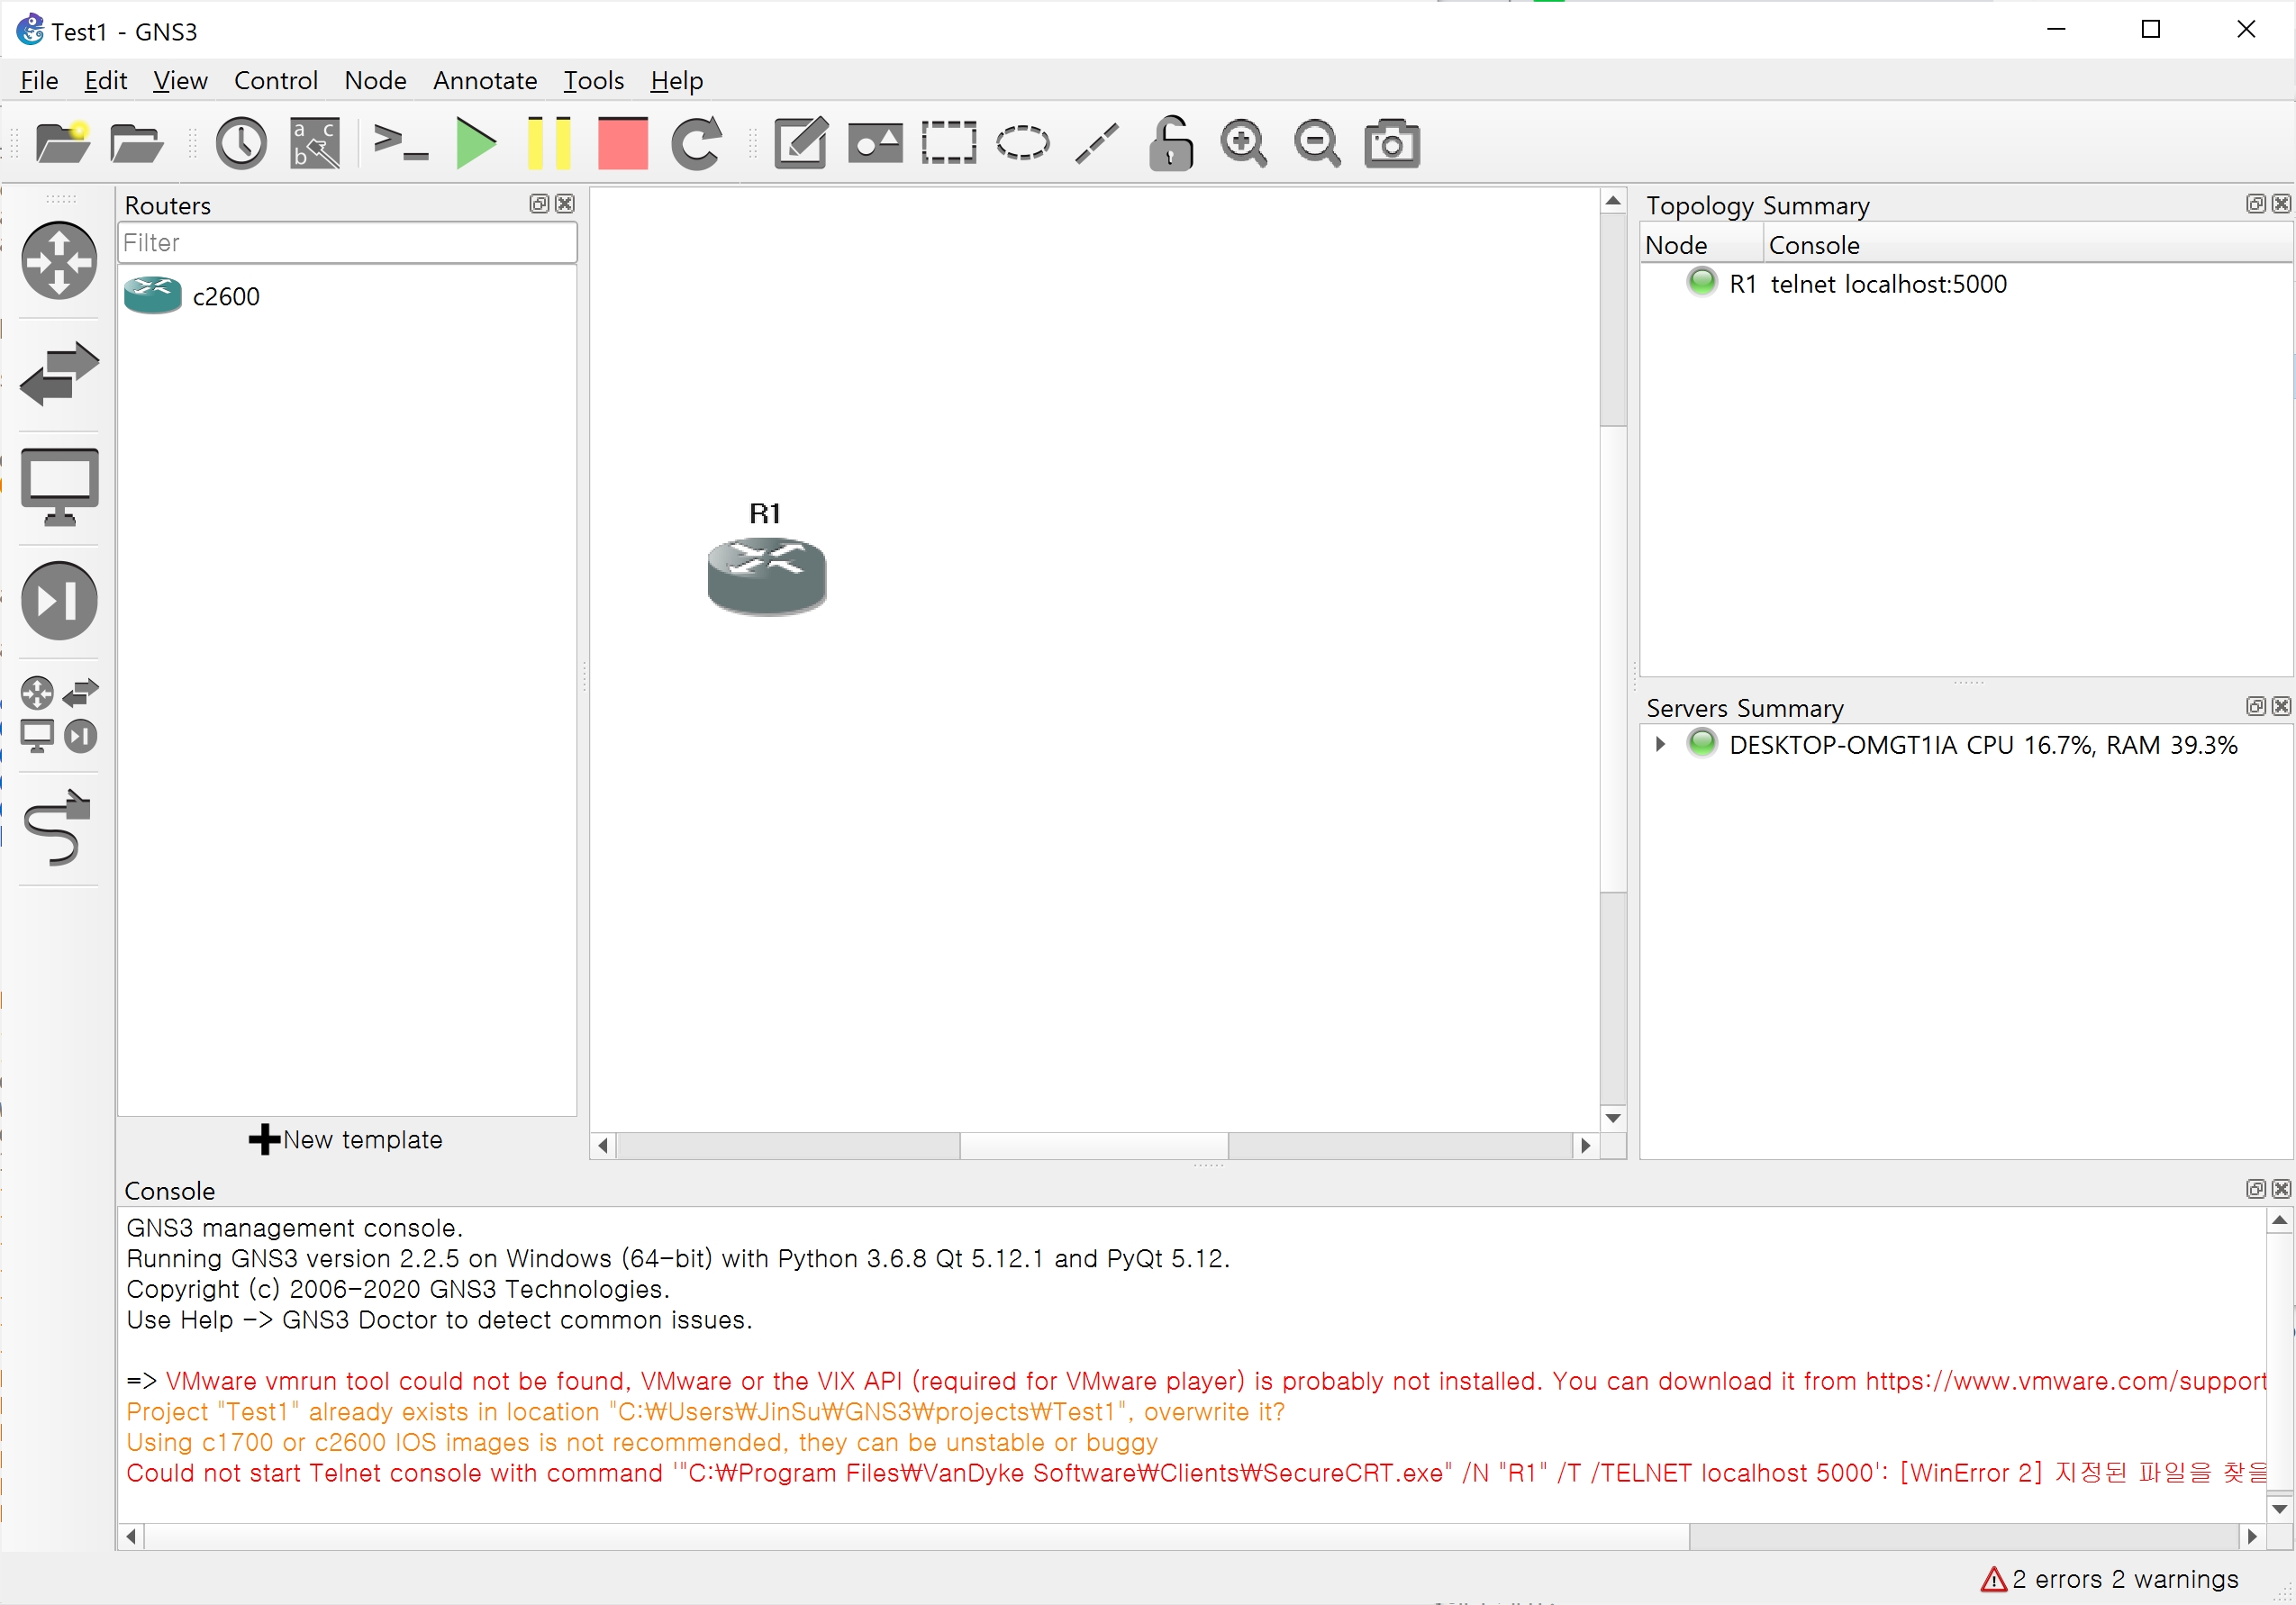The width and height of the screenshot is (2296, 1605).
Task: Click the Add a link cable icon
Action: click(x=58, y=827)
